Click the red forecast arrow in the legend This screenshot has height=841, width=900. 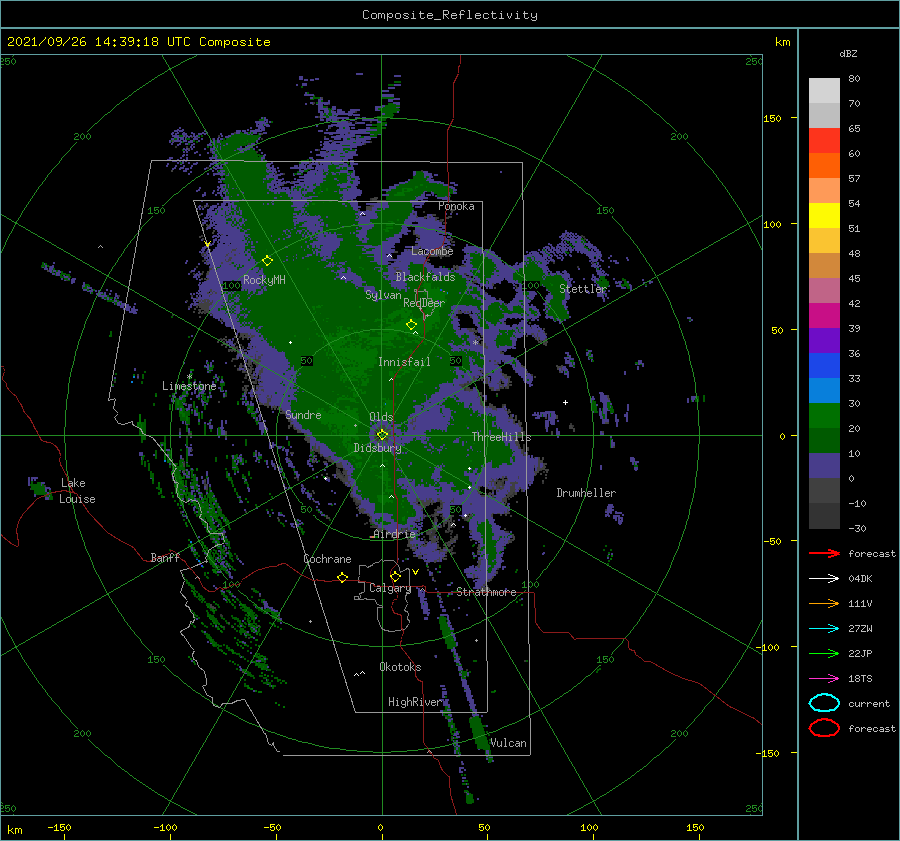pyautogui.click(x=824, y=553)
